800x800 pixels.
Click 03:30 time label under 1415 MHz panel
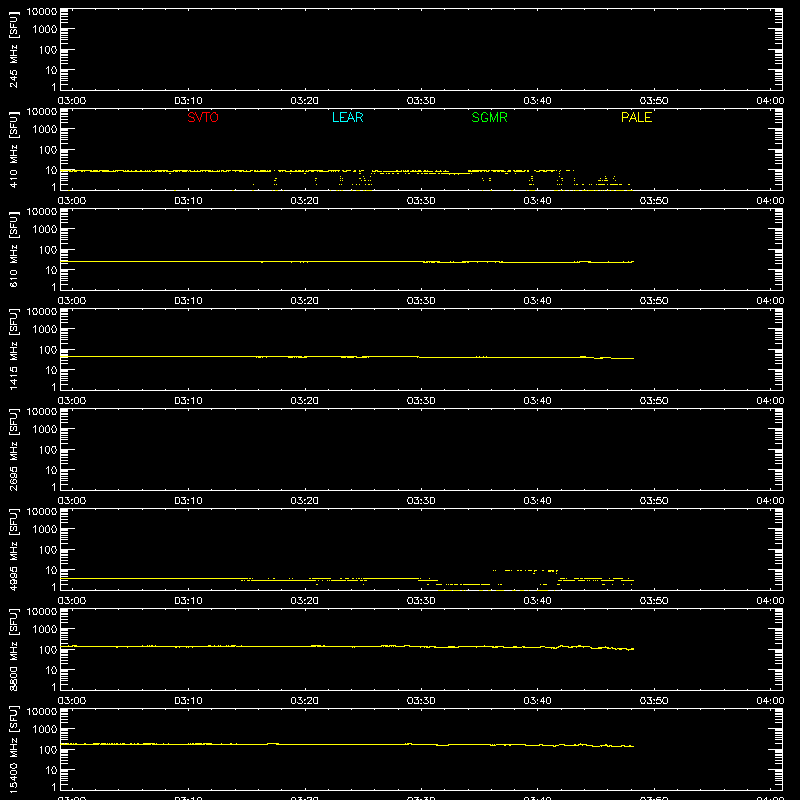[421, 401]
